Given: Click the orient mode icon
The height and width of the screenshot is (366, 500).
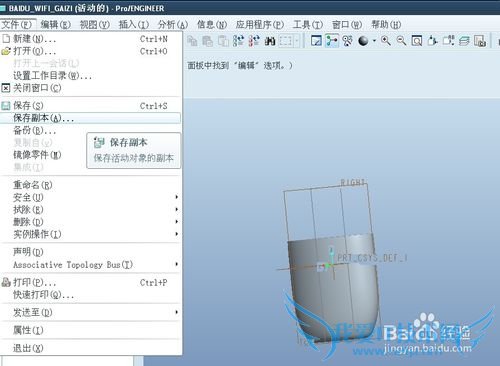Looking at the screenshot, I should click(x=347, y=41).
